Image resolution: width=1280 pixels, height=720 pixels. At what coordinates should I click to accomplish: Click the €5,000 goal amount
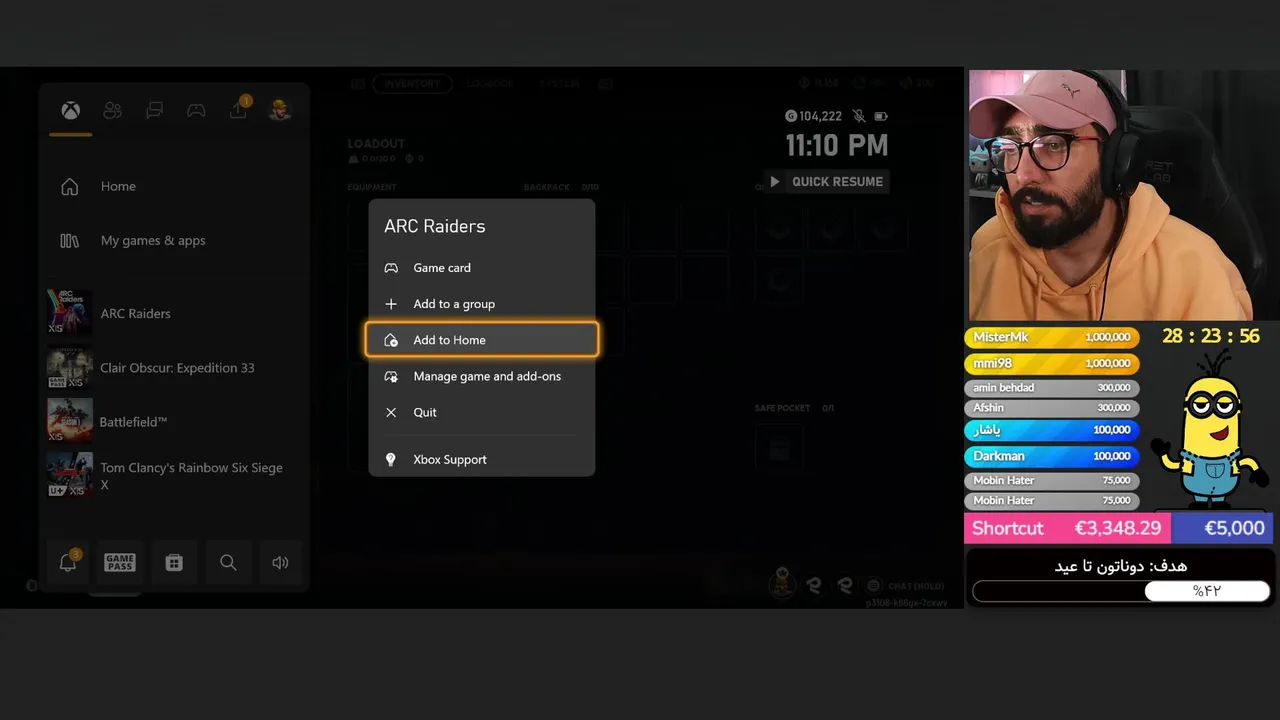click(x=1234, y=528)
